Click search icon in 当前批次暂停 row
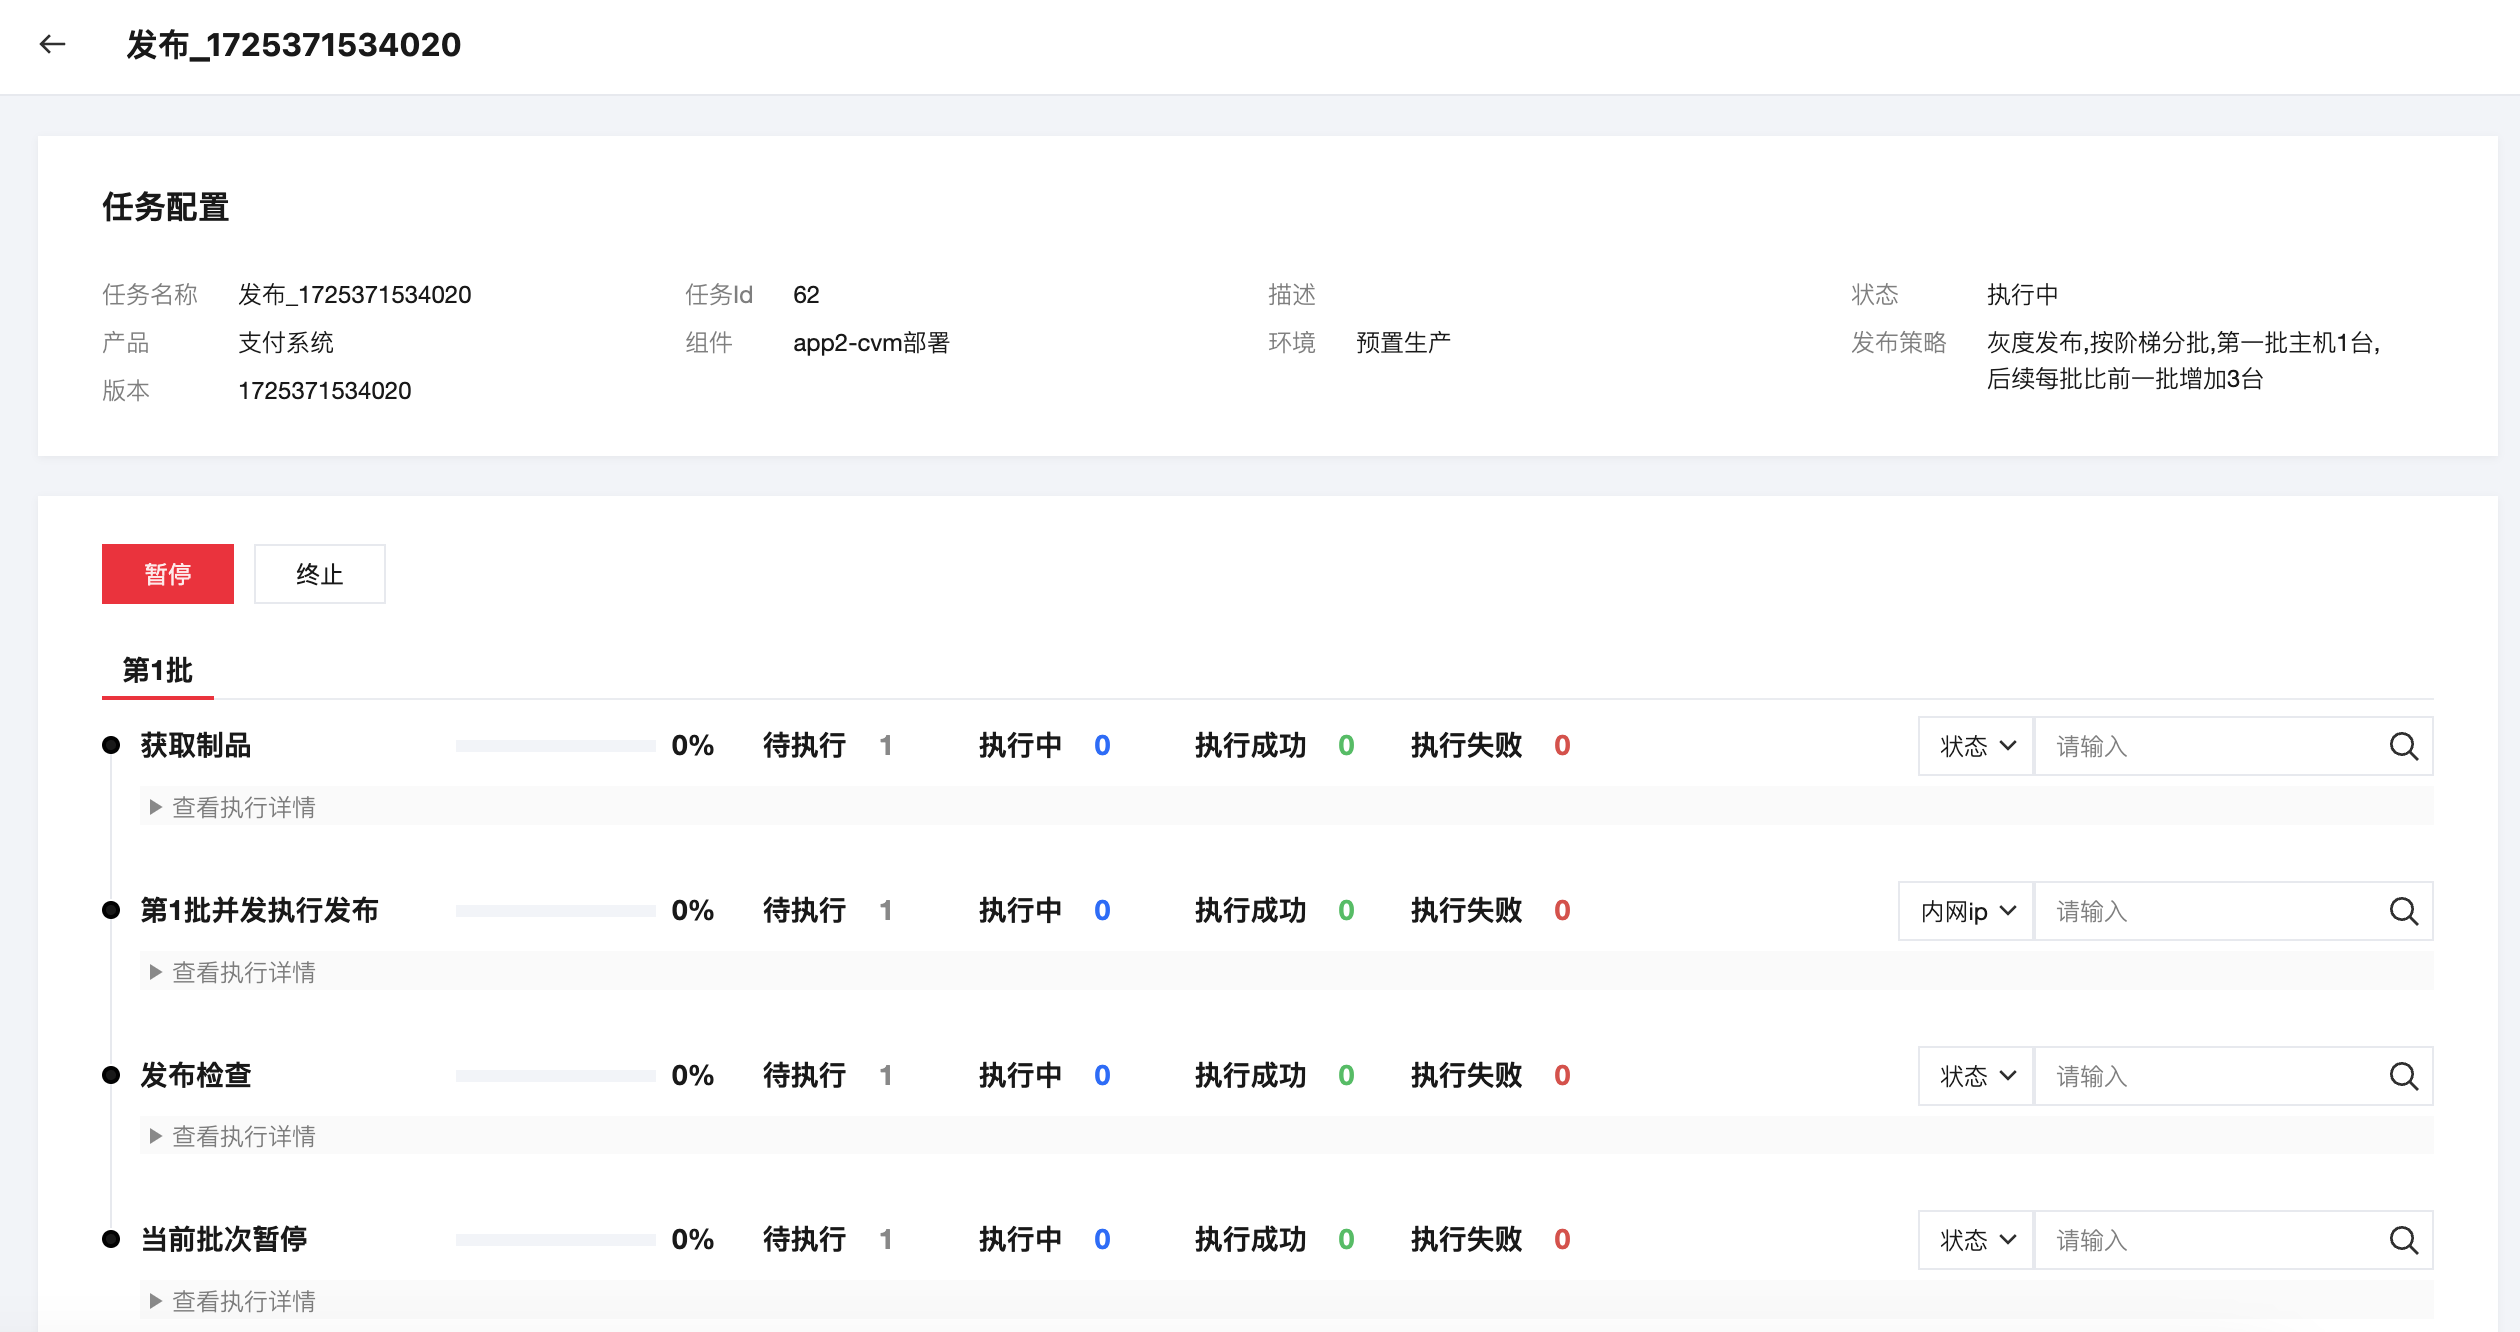This screenshot has width=2520, height=1332. 2403,1240
